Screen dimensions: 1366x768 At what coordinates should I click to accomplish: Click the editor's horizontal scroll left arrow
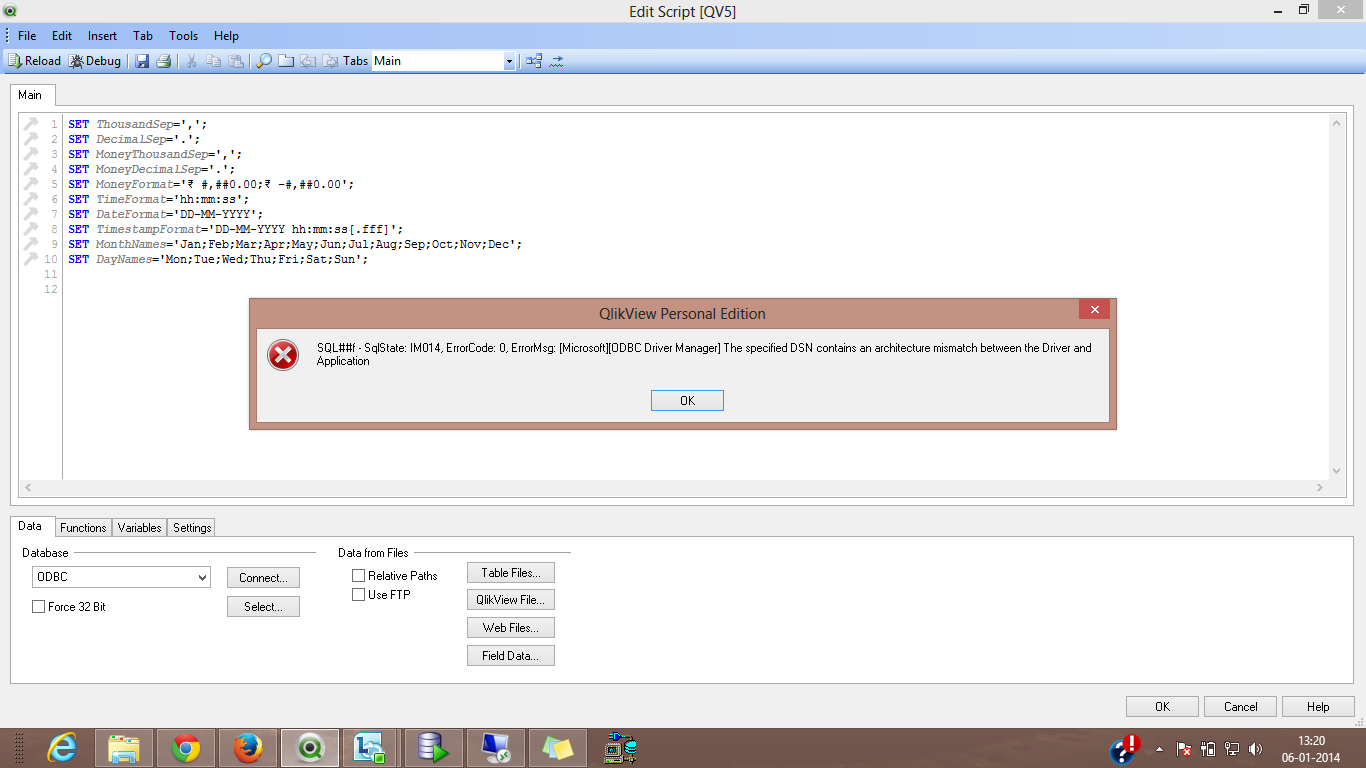28,488
